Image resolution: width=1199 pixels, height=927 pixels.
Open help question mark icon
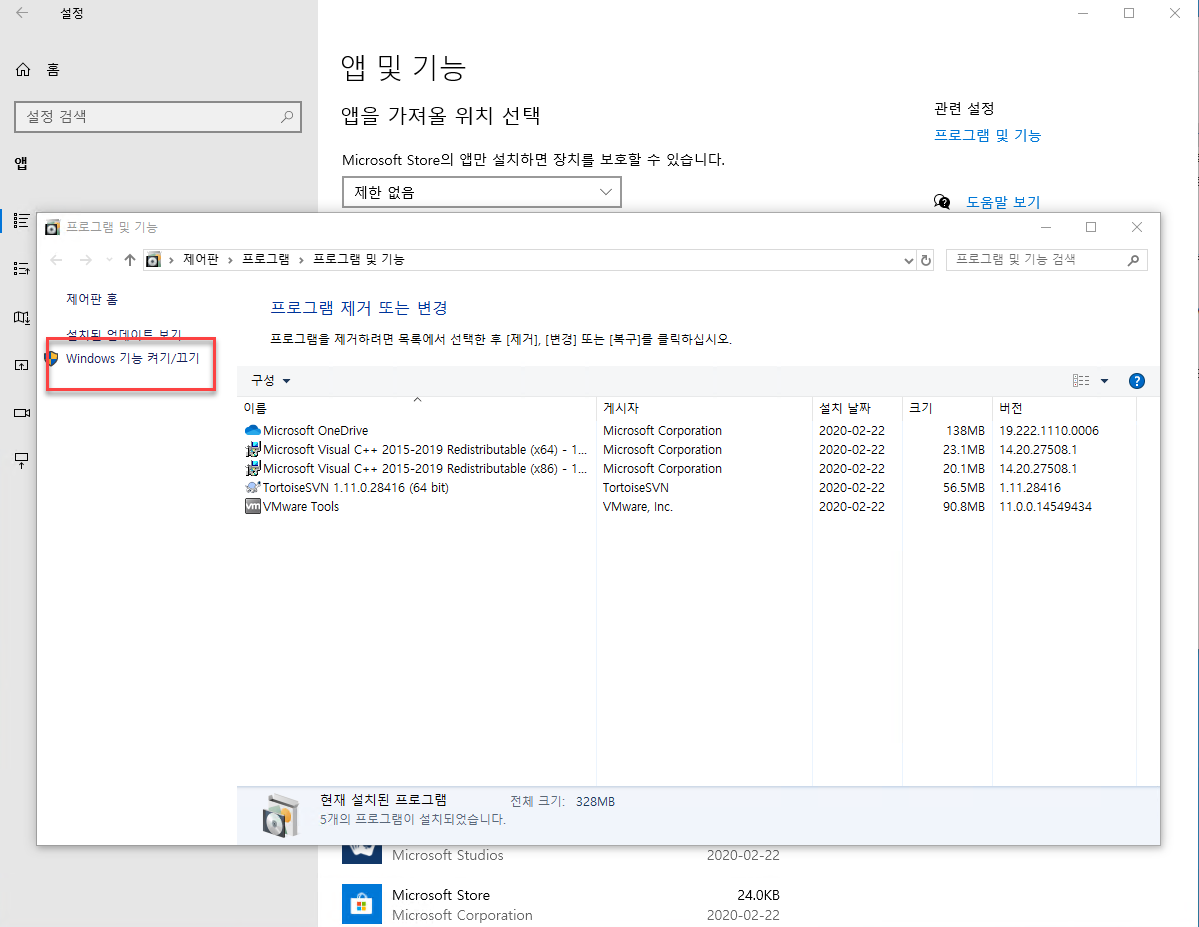click(x=1137, y=381)
